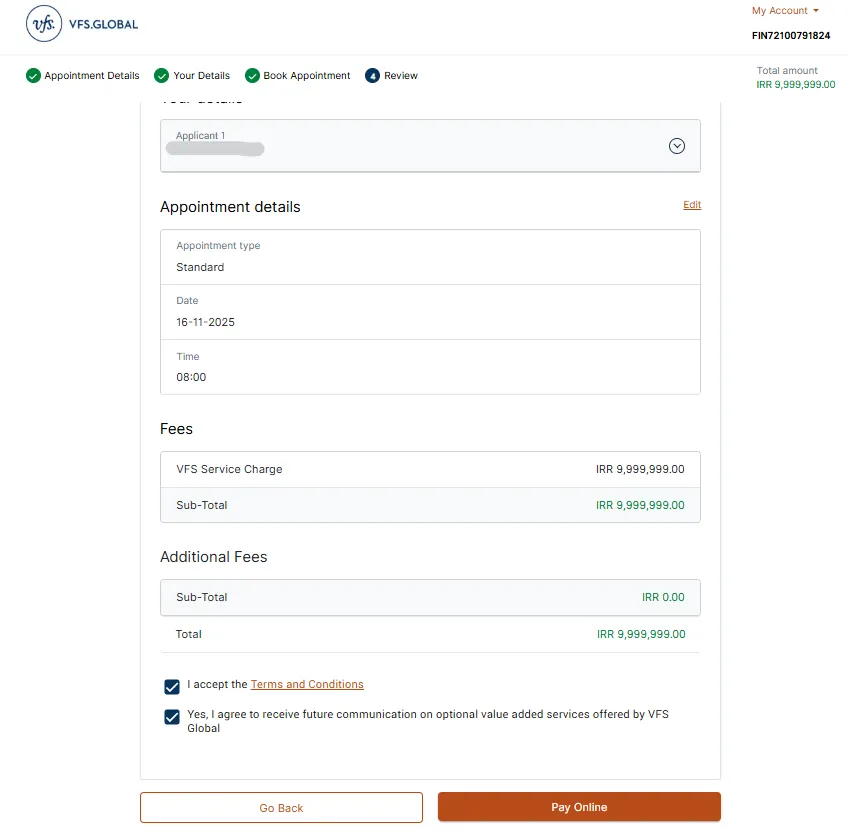Click the Your Details green checkmark icon

click(162, 76)
